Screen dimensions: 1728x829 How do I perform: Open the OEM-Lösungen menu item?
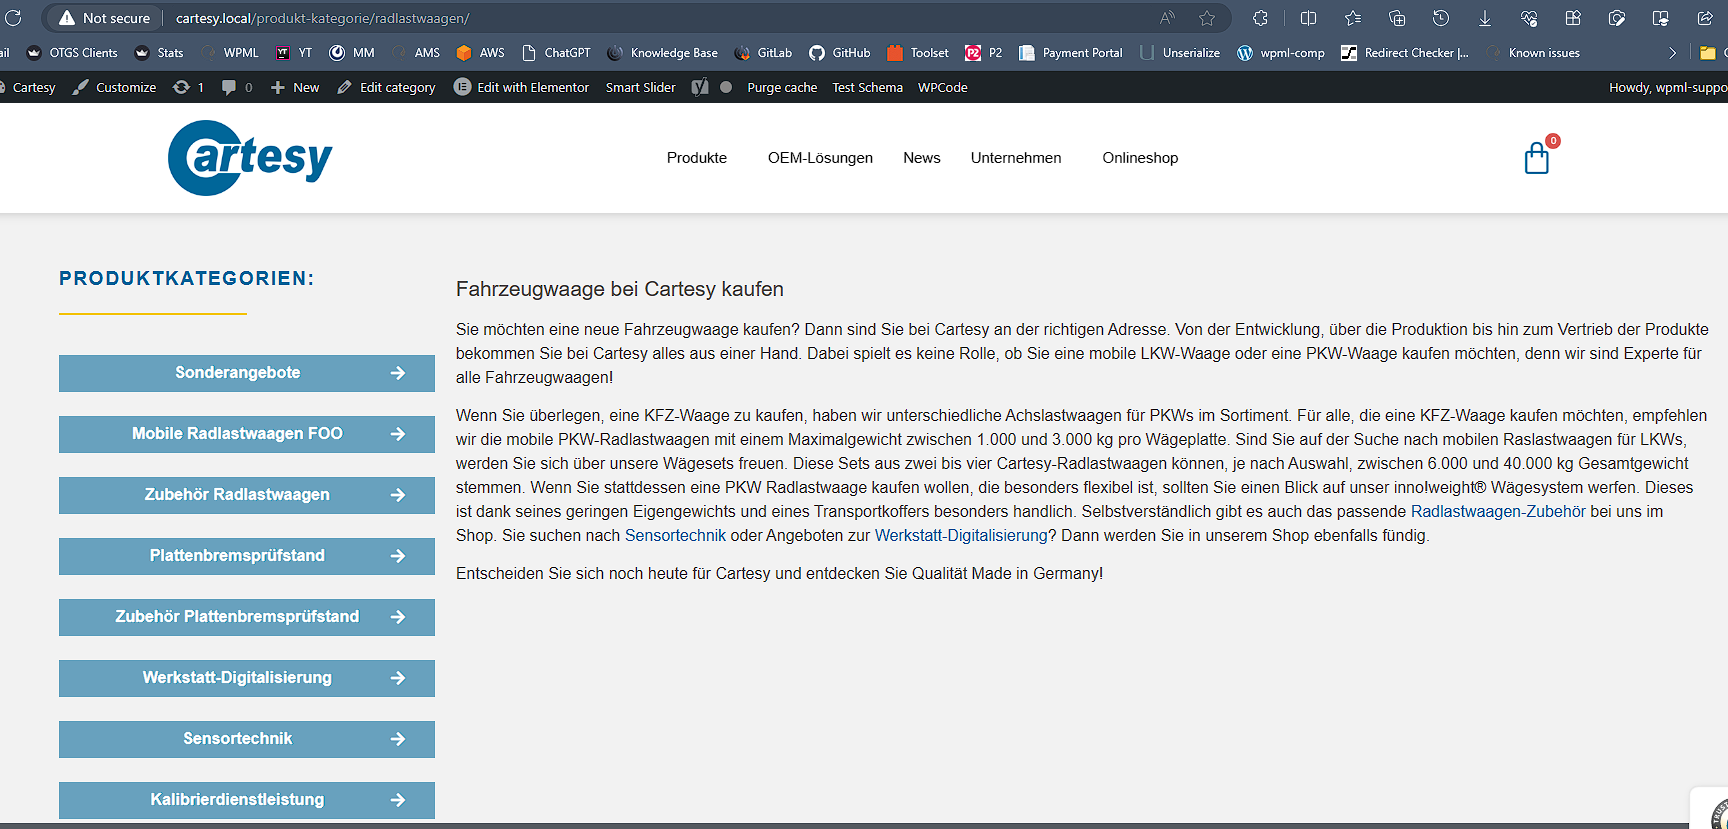820,158
